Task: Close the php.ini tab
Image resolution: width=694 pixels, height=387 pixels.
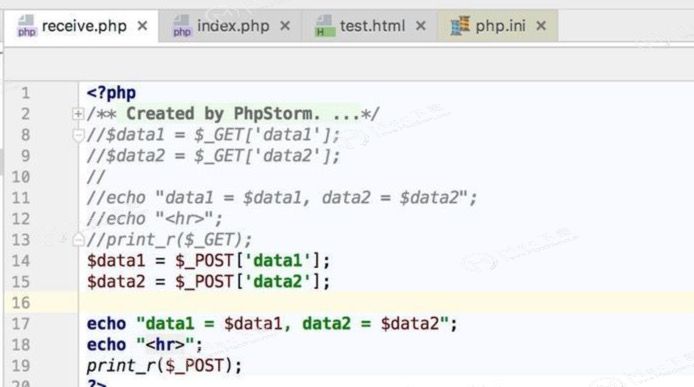Action: point(540,26)
